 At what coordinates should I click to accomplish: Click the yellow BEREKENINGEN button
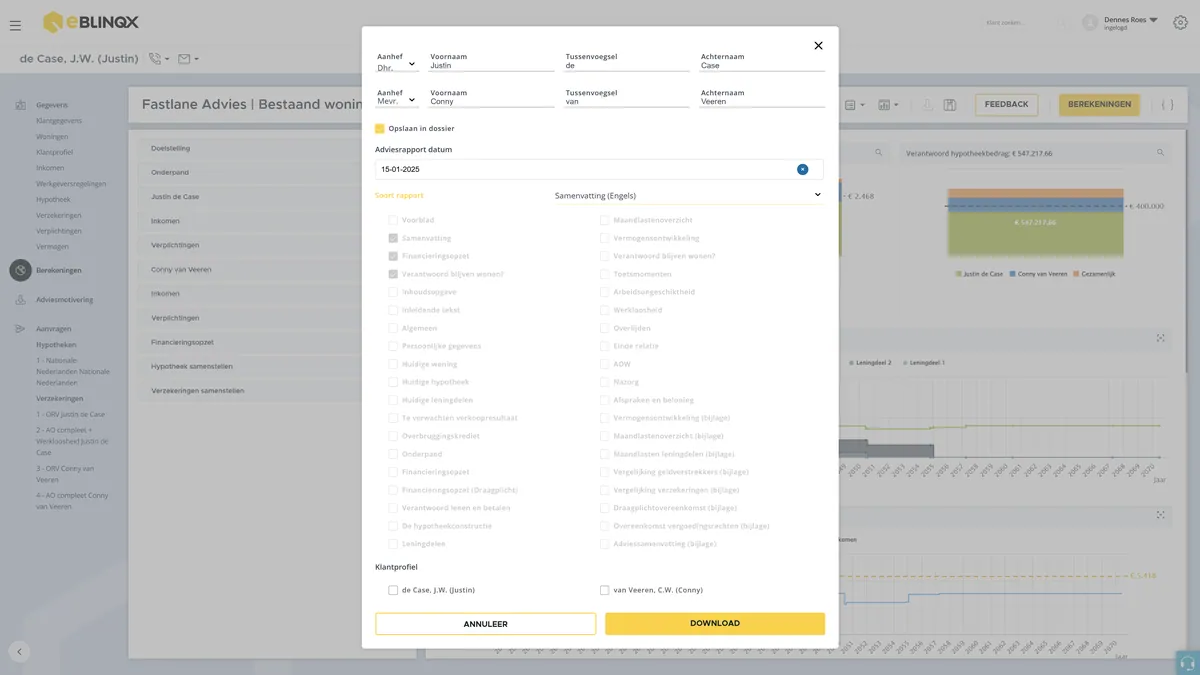click(x=1099, y=105)
